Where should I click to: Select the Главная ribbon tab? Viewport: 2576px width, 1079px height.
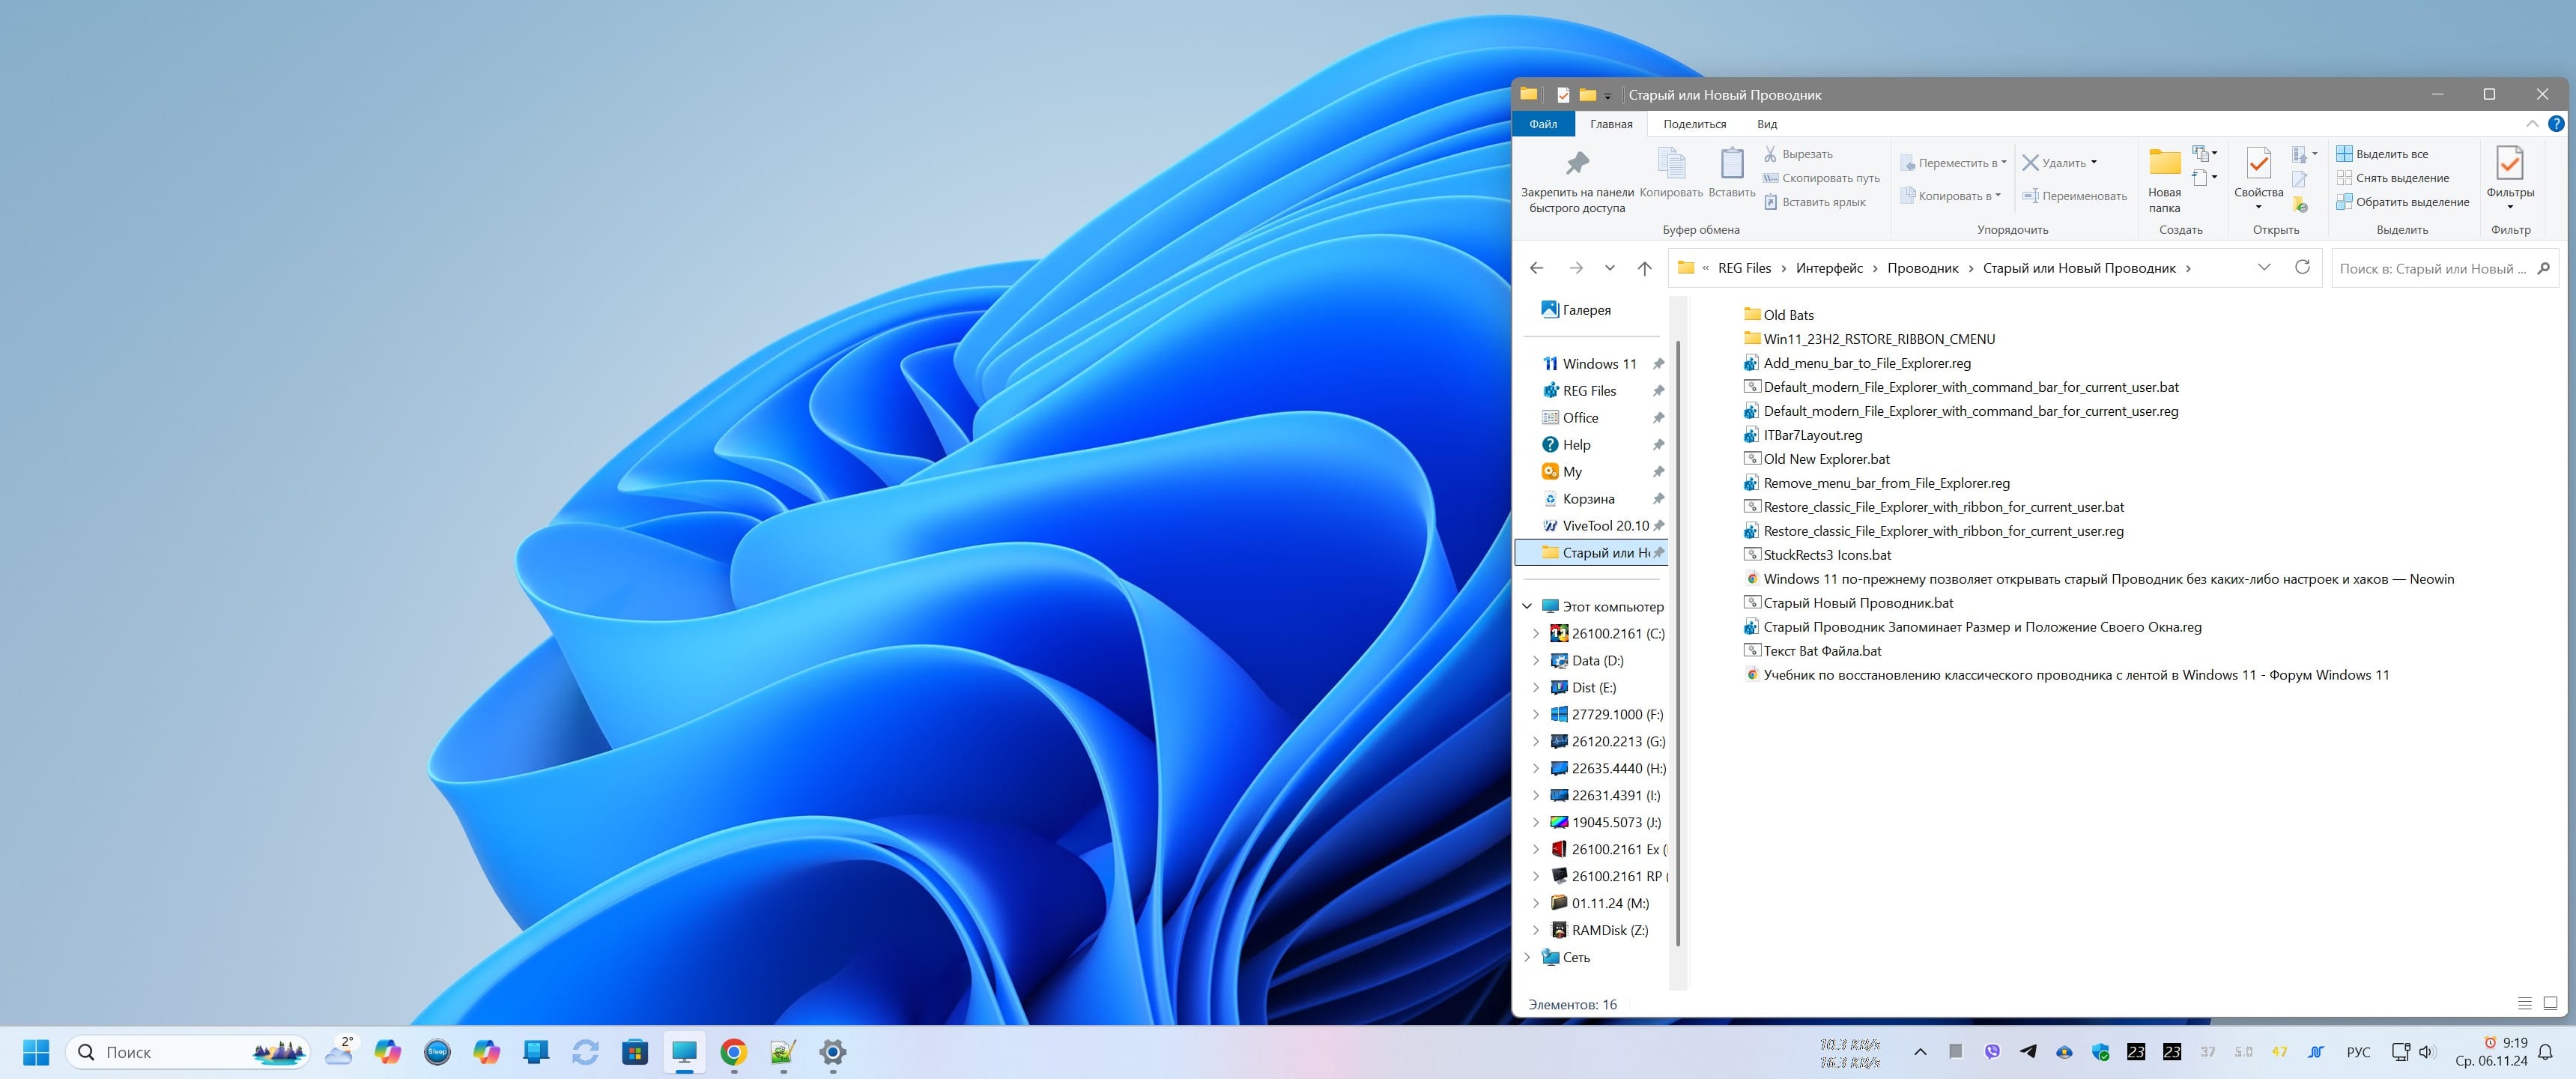1611,124
